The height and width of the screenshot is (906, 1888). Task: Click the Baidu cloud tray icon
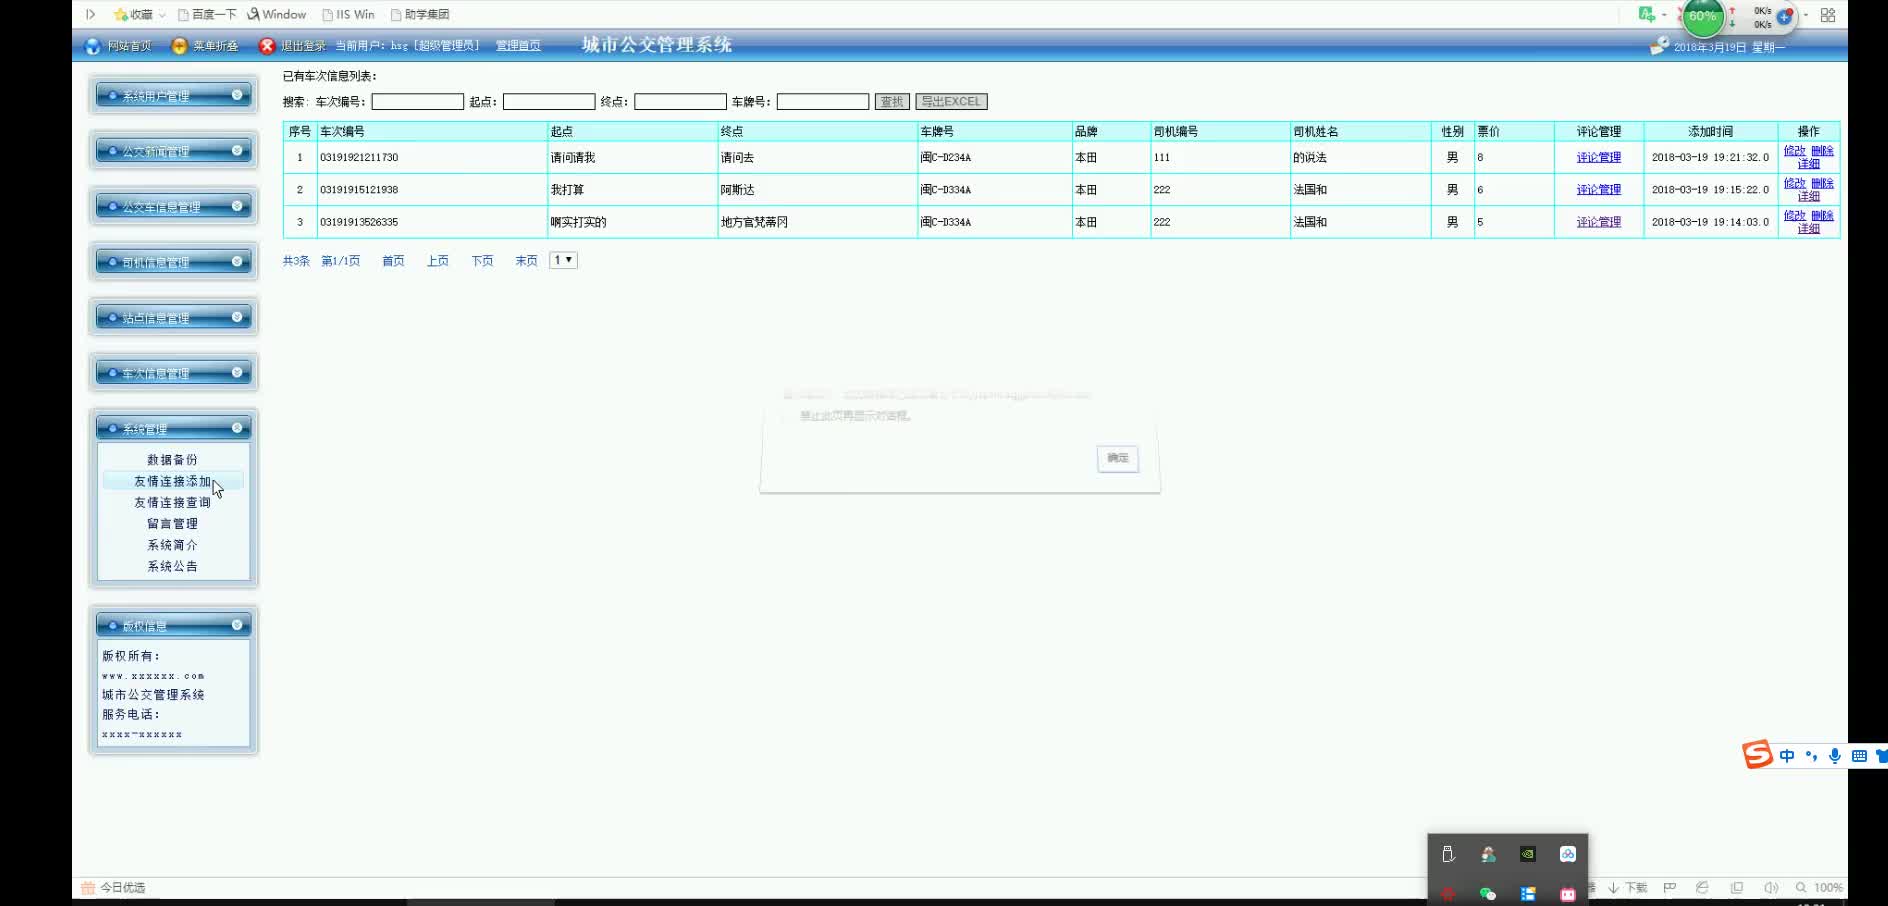click(x=1567, y=854)
